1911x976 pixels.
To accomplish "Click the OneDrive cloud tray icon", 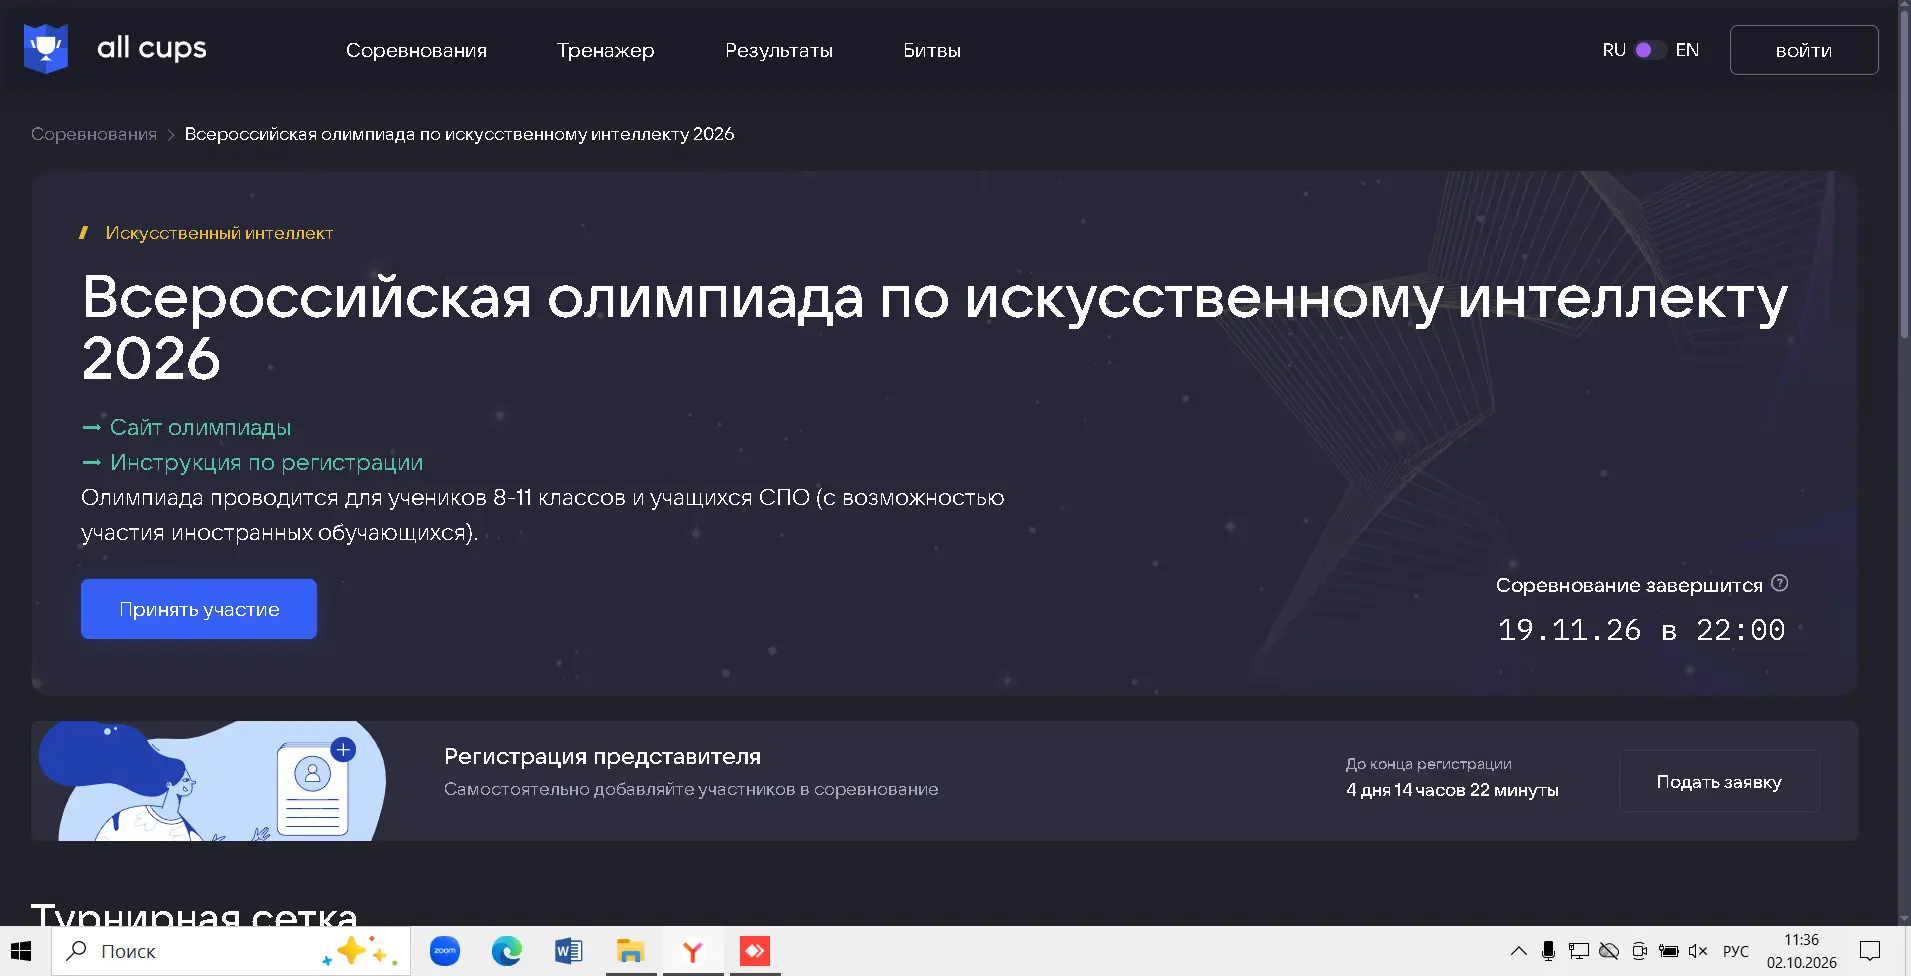I will (1608, 951).
